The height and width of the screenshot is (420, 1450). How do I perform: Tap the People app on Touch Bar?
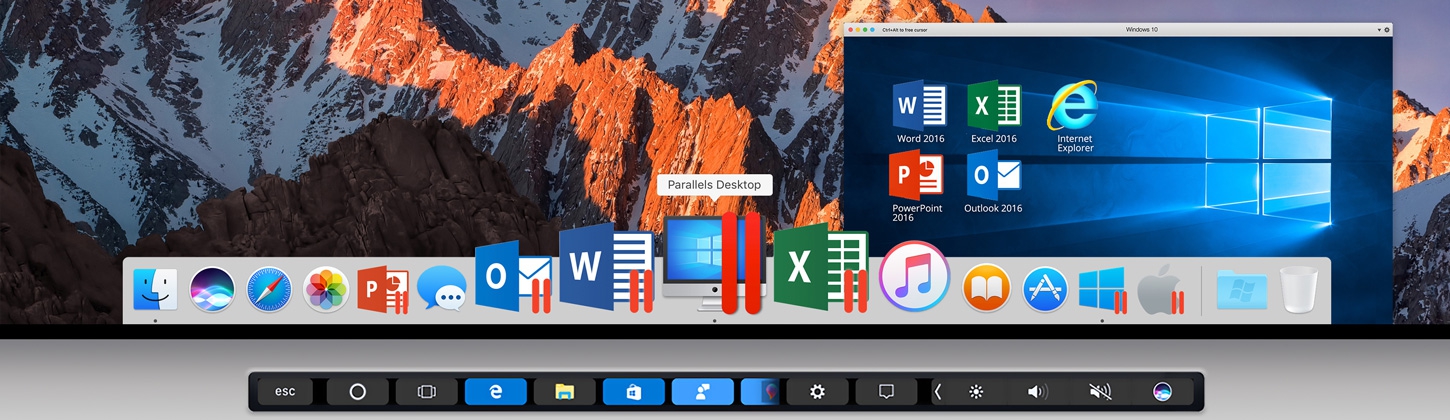coord(703,392)
